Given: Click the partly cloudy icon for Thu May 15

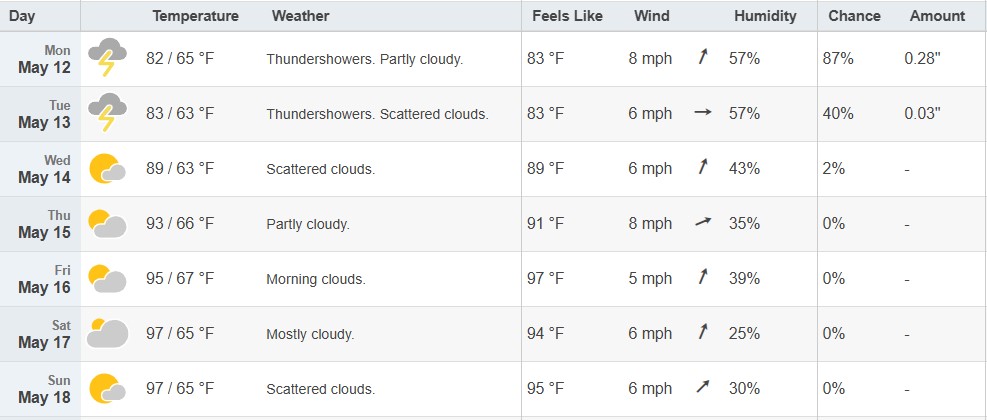Looking at the screenshot, I should 107,224.
